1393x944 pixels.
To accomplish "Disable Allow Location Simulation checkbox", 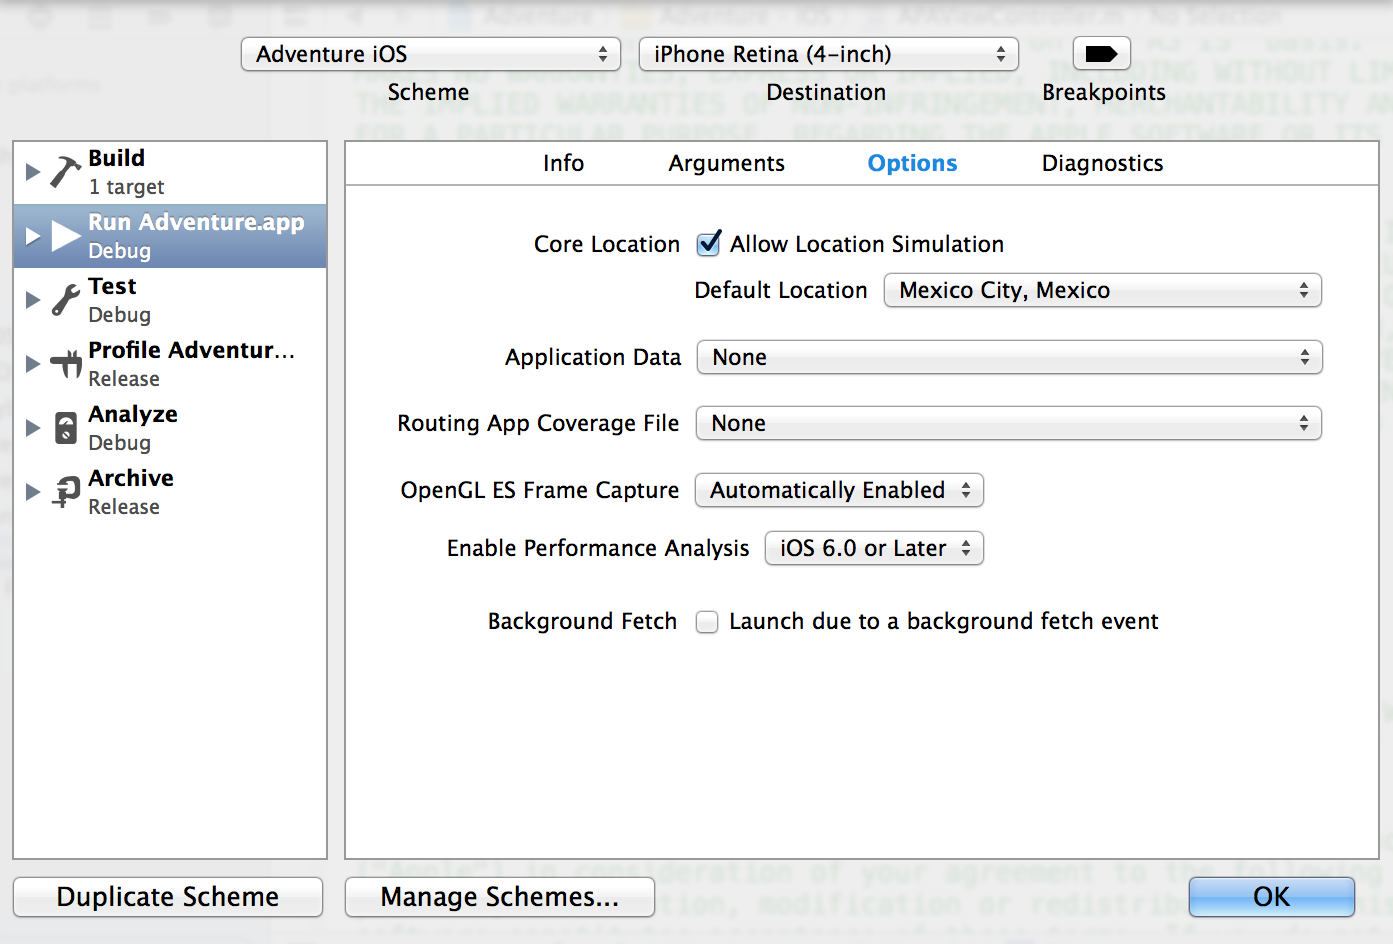I will pyautogui.click(x=708, y=243).
